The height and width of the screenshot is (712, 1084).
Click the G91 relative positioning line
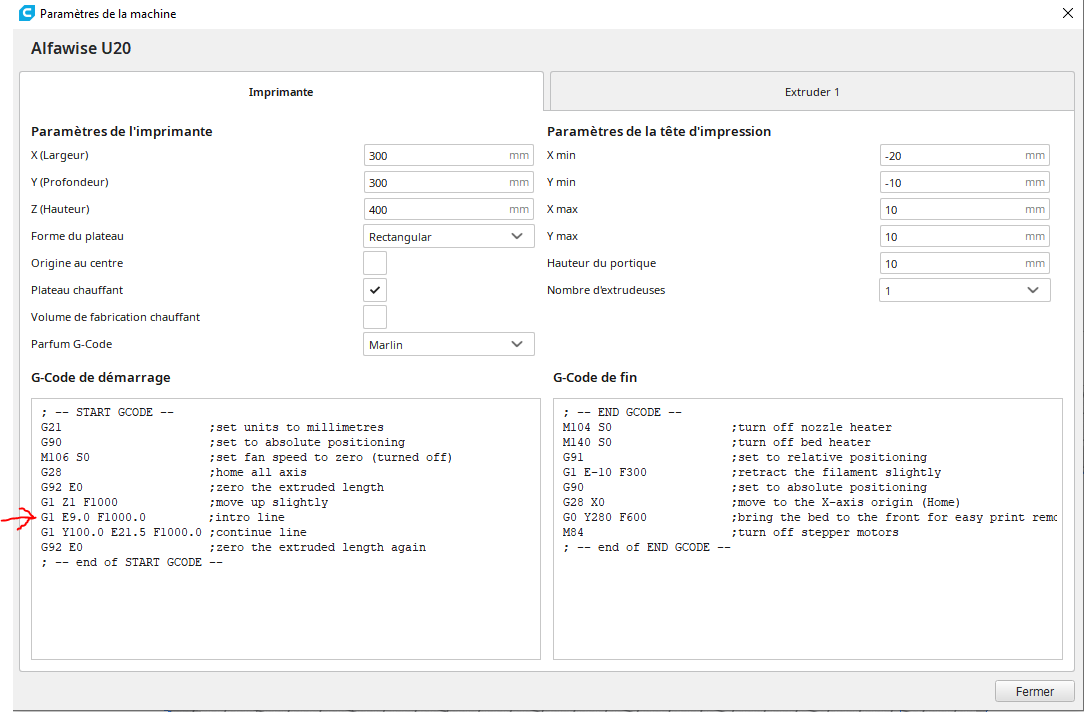745,457
